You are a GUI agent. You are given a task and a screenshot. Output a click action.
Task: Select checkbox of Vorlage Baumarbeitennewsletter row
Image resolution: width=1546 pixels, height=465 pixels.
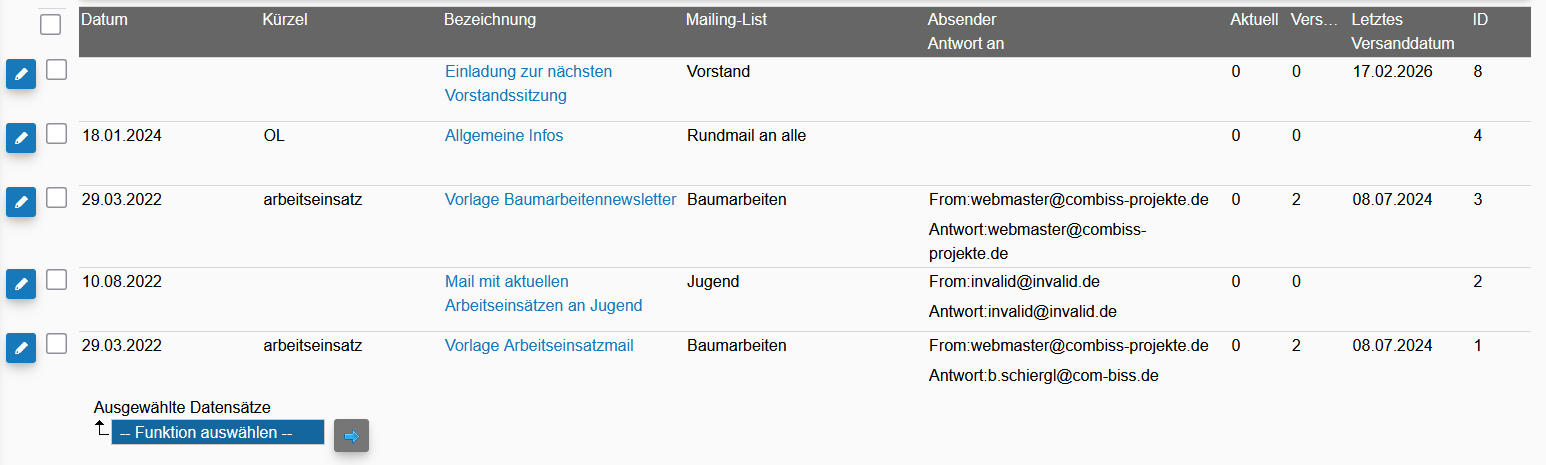57,197
